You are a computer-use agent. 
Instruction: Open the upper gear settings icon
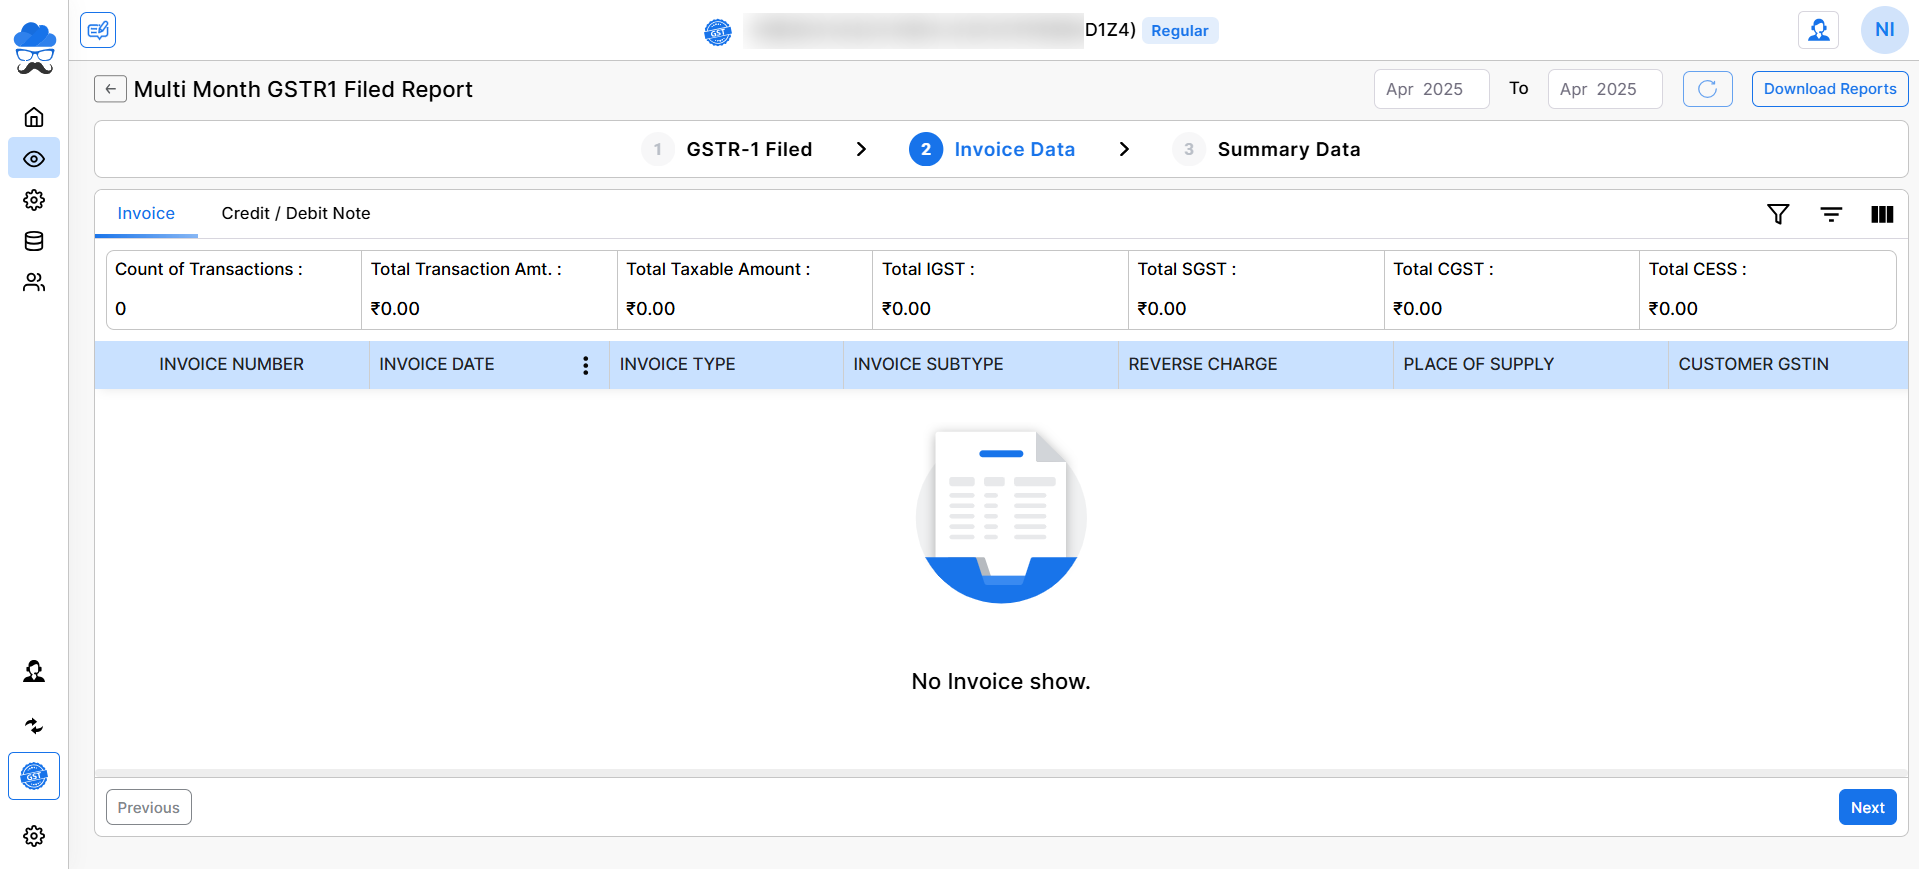[34, 200]
